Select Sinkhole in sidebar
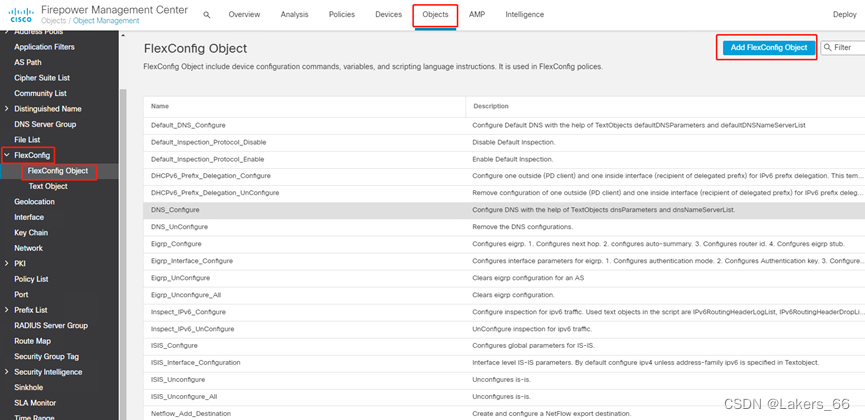Screen dimensions: 865x420 pyautogui.click(x=29, y=387)
